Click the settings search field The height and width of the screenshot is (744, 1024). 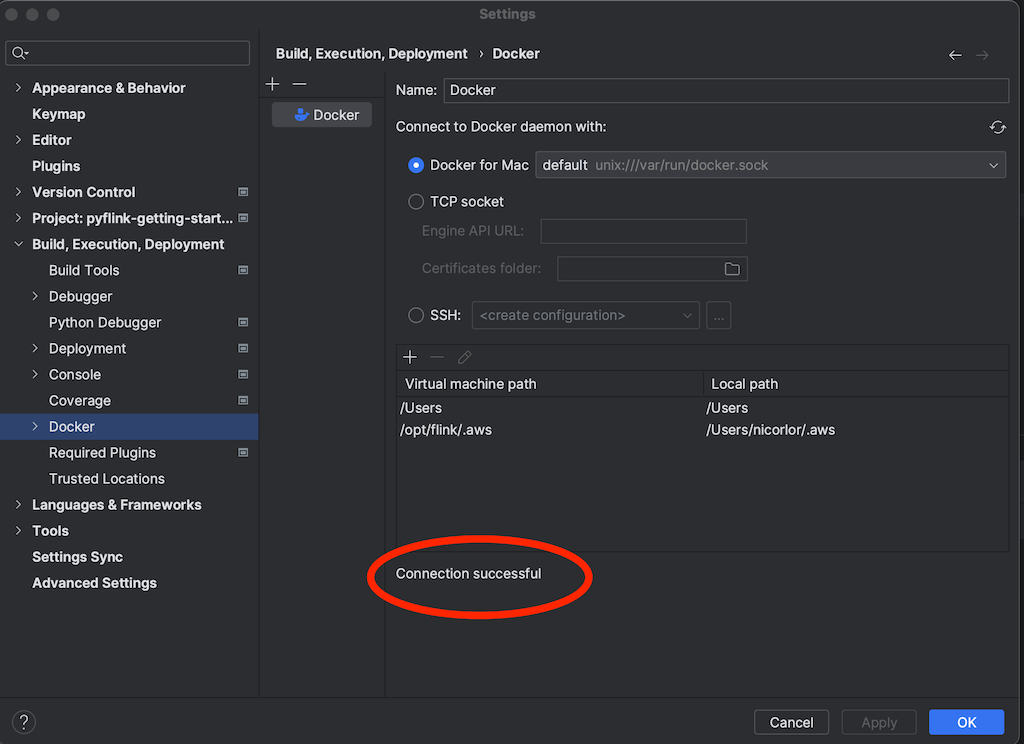127,53
